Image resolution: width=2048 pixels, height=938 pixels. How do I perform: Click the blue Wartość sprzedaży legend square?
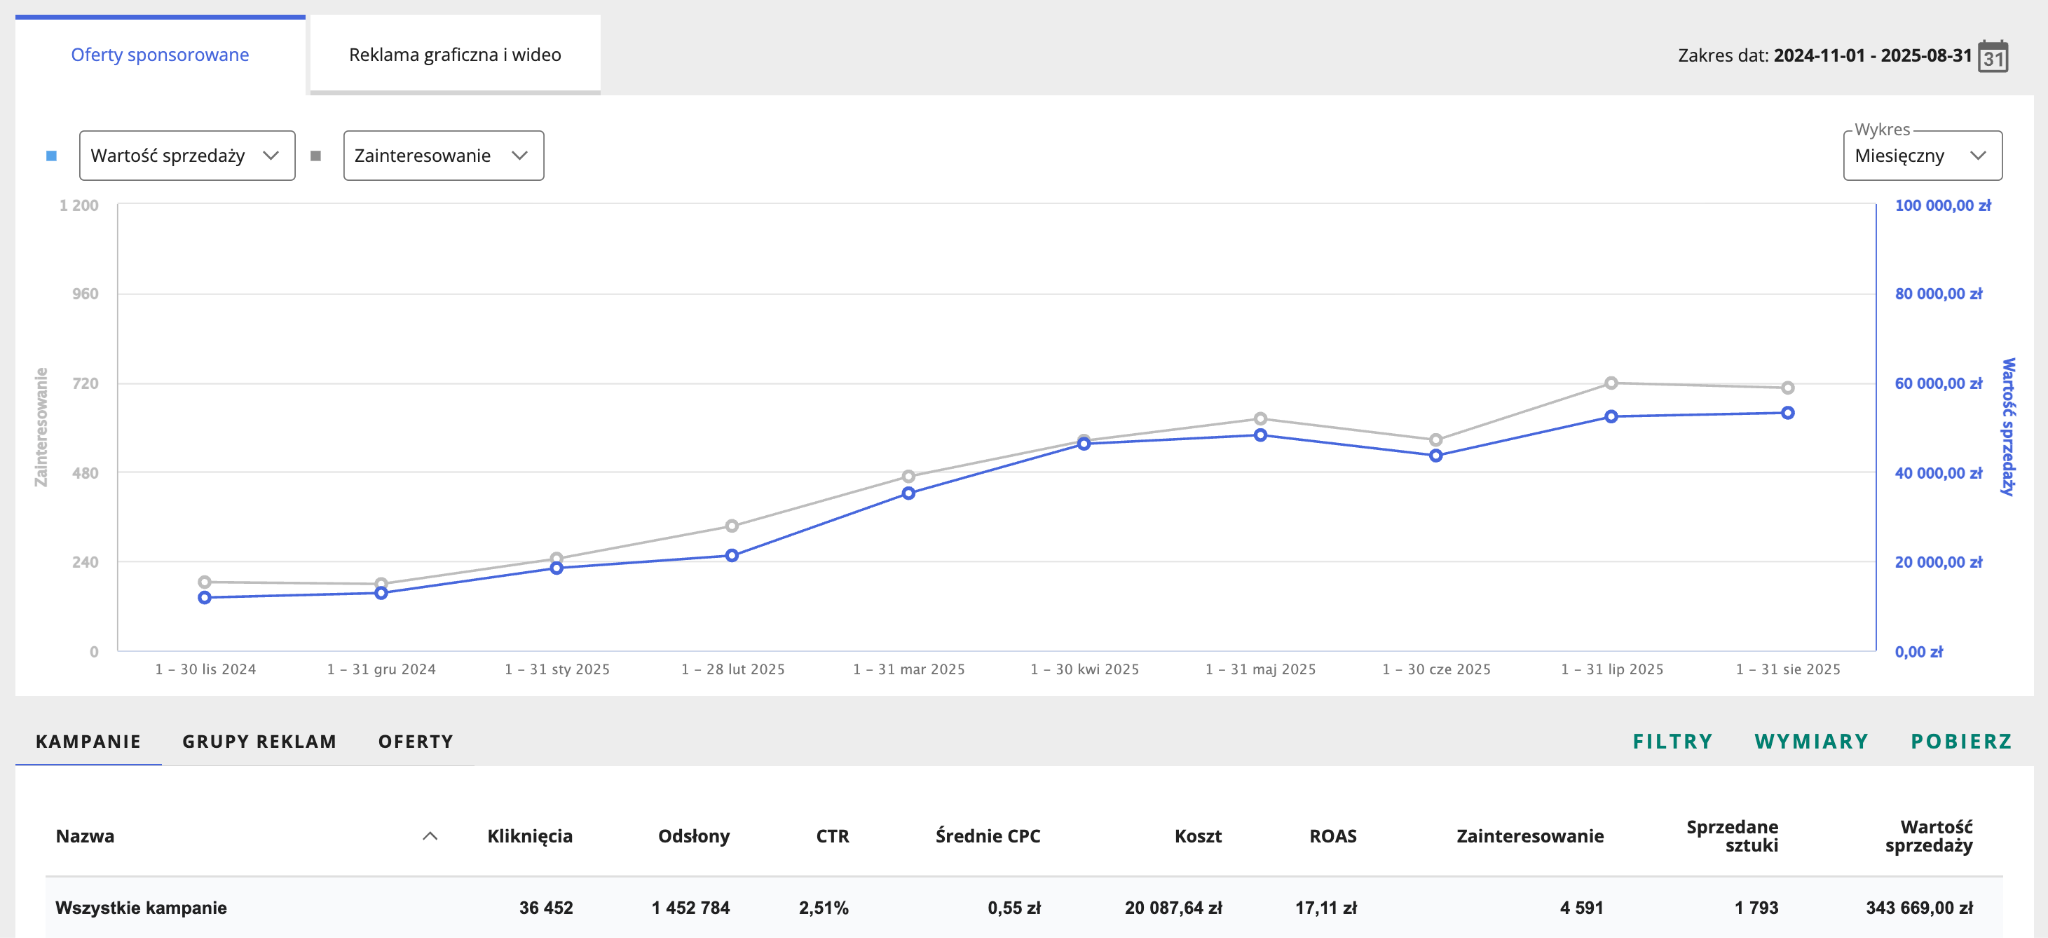(52, 156)
